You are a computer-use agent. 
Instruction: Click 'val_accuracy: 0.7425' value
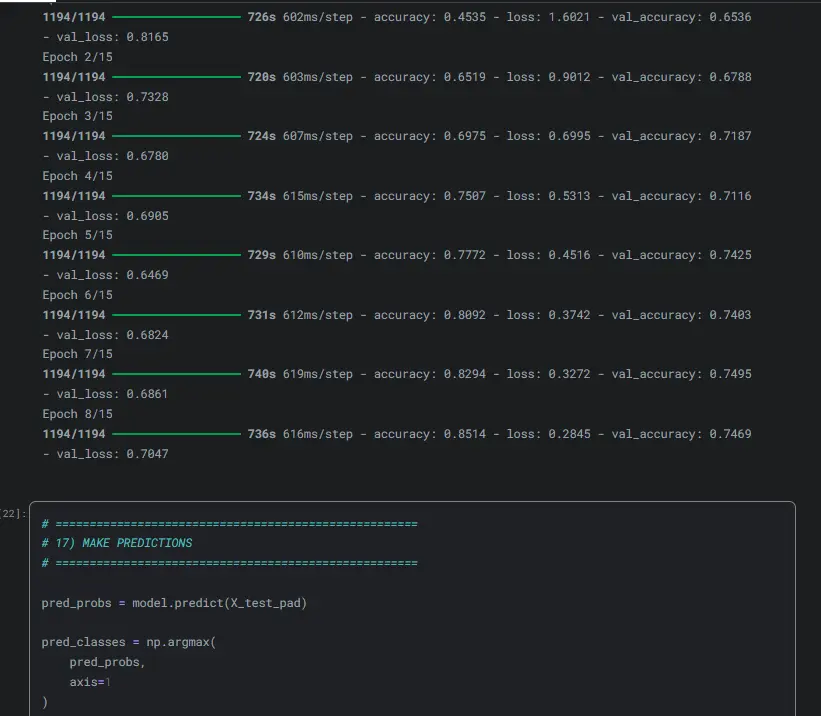[681, 255]
